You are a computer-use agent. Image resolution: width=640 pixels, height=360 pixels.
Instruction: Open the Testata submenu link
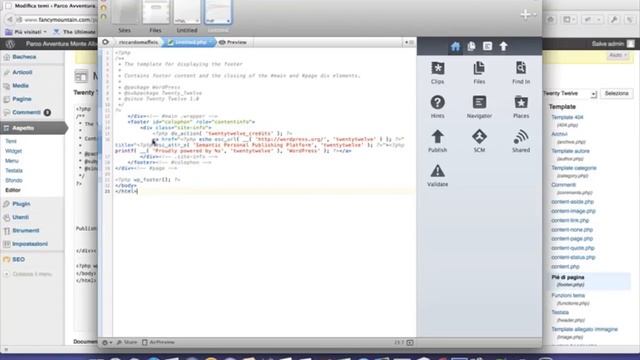pos(14,171)
